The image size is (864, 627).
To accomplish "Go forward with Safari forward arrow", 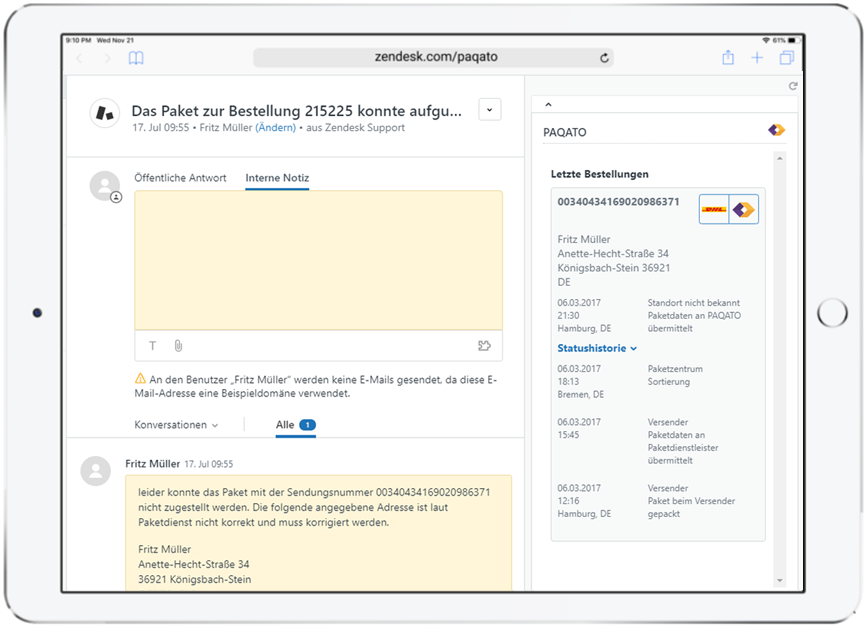I will pyautogui.click(x=107, y=58).
